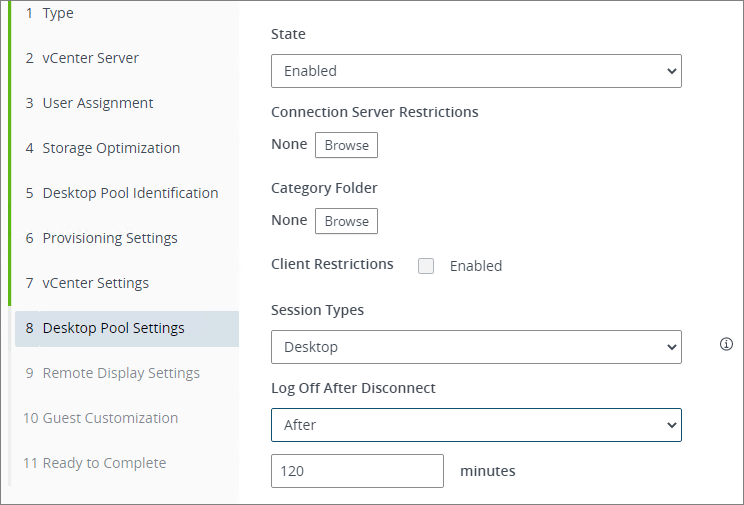744x505 pixels.
Task: Open Storage Optimization step
Action: click(x=111, y=148)
